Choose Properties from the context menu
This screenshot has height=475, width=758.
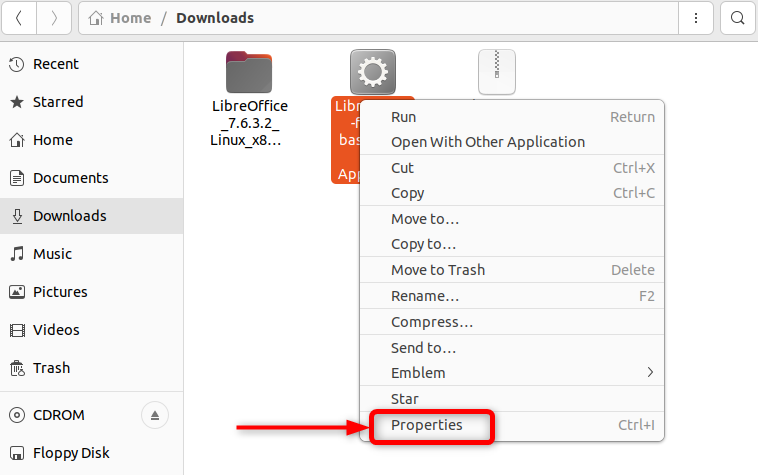coord(427,425)
